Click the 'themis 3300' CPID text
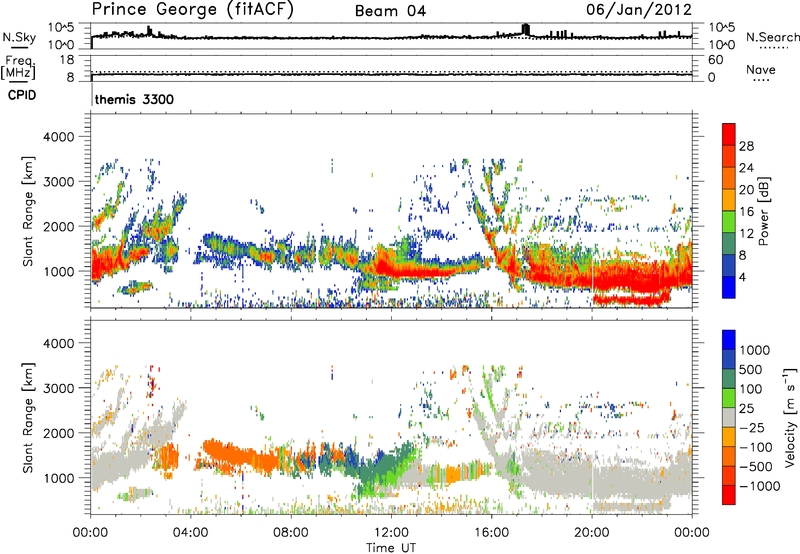The image size is (800, 554). click(134, 99)
